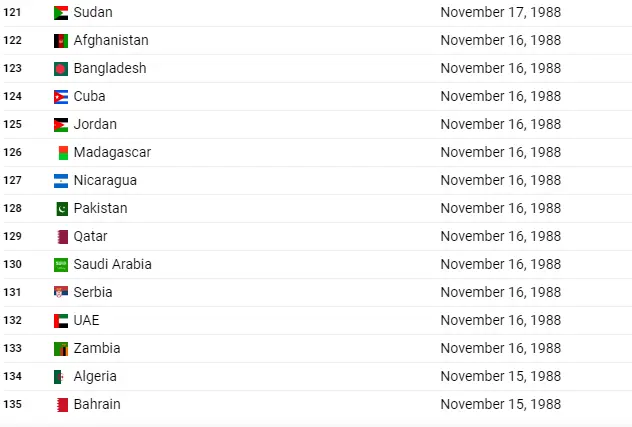Click the Afghanistan flag icon
Image resolution: width=632 pixels, height=427 pixels.
[61, 41]
